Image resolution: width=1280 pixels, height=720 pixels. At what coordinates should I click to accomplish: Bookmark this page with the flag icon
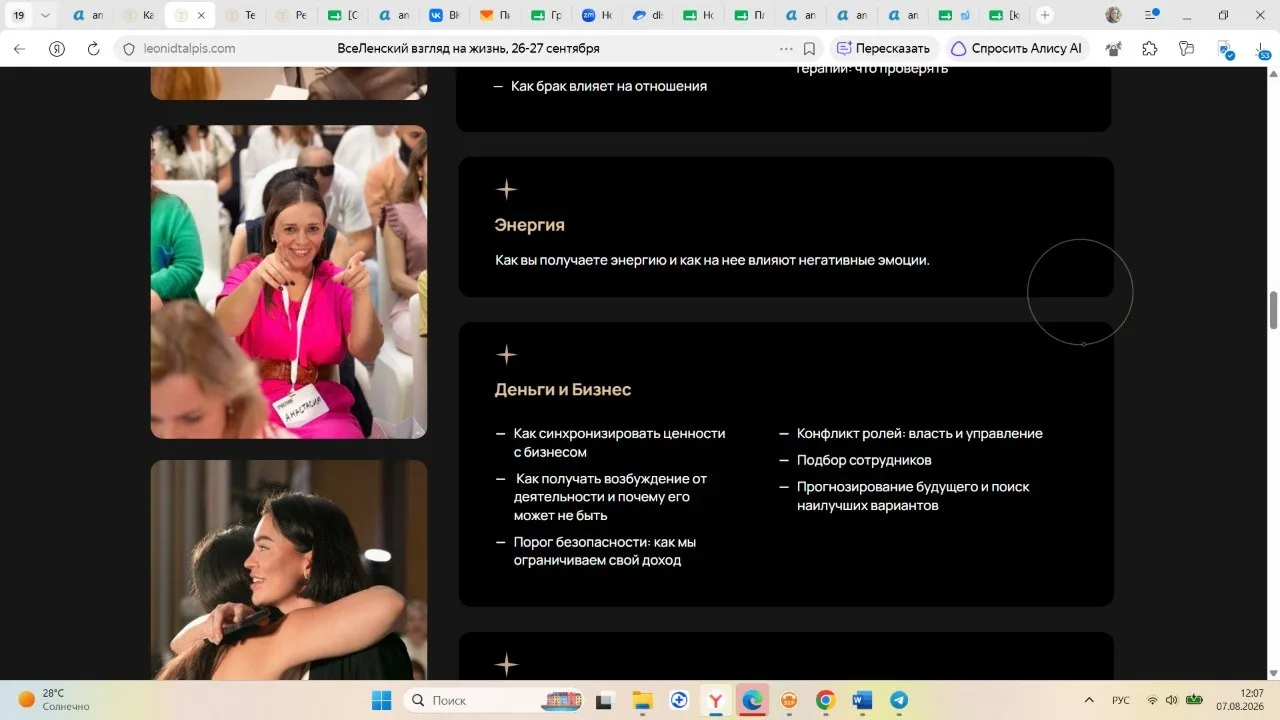(809, 48)
